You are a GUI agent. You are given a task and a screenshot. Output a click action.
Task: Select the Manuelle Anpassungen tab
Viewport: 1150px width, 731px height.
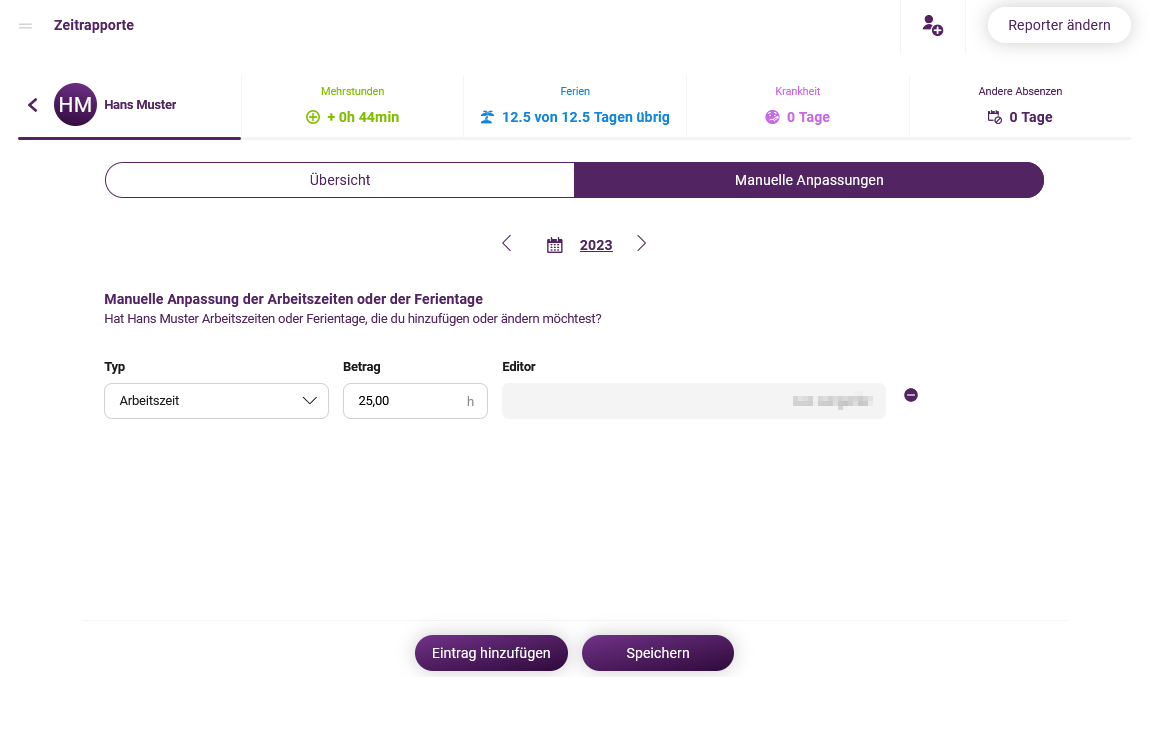click(x=809, y=180)
